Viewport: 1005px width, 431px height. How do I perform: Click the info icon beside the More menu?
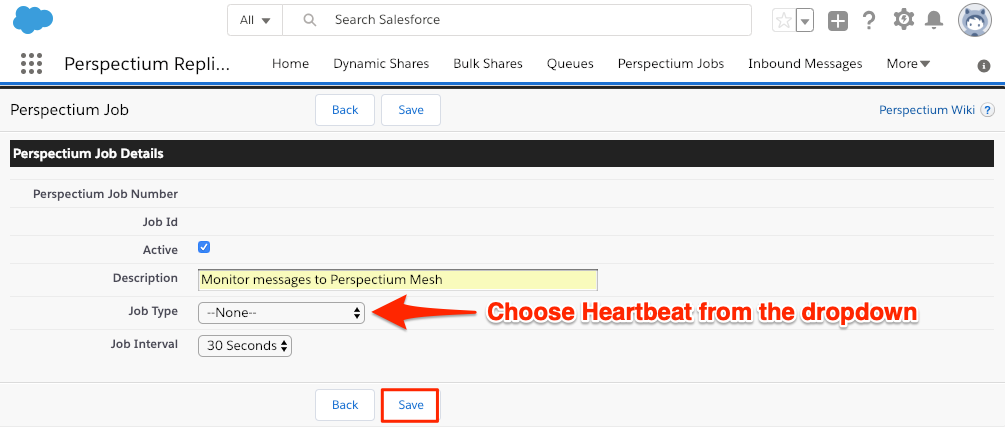(984, 66)
